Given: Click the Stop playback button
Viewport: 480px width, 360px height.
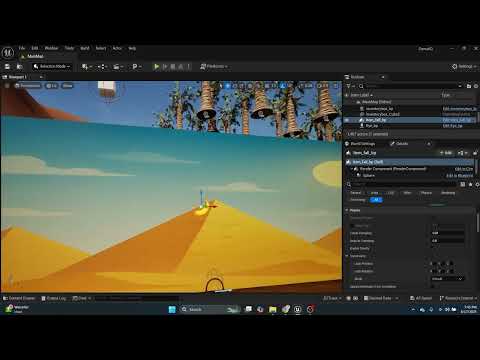Looking at the screenshot, I should click(x=173, y=67).
